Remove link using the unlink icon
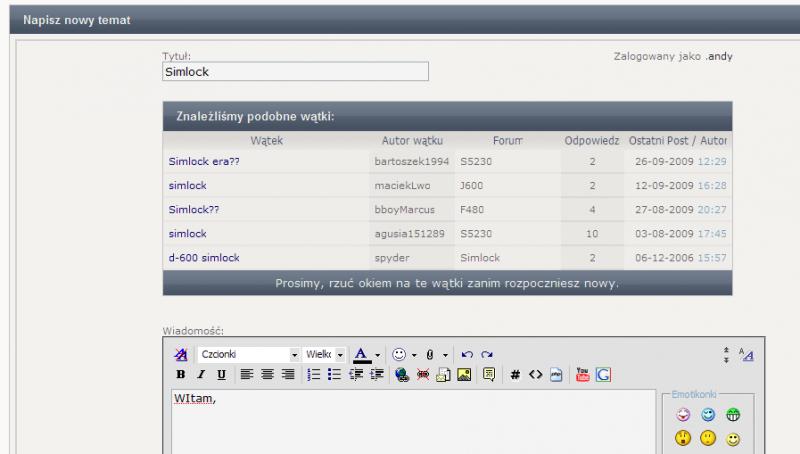The image size is (800, 454). click(422, 374)
